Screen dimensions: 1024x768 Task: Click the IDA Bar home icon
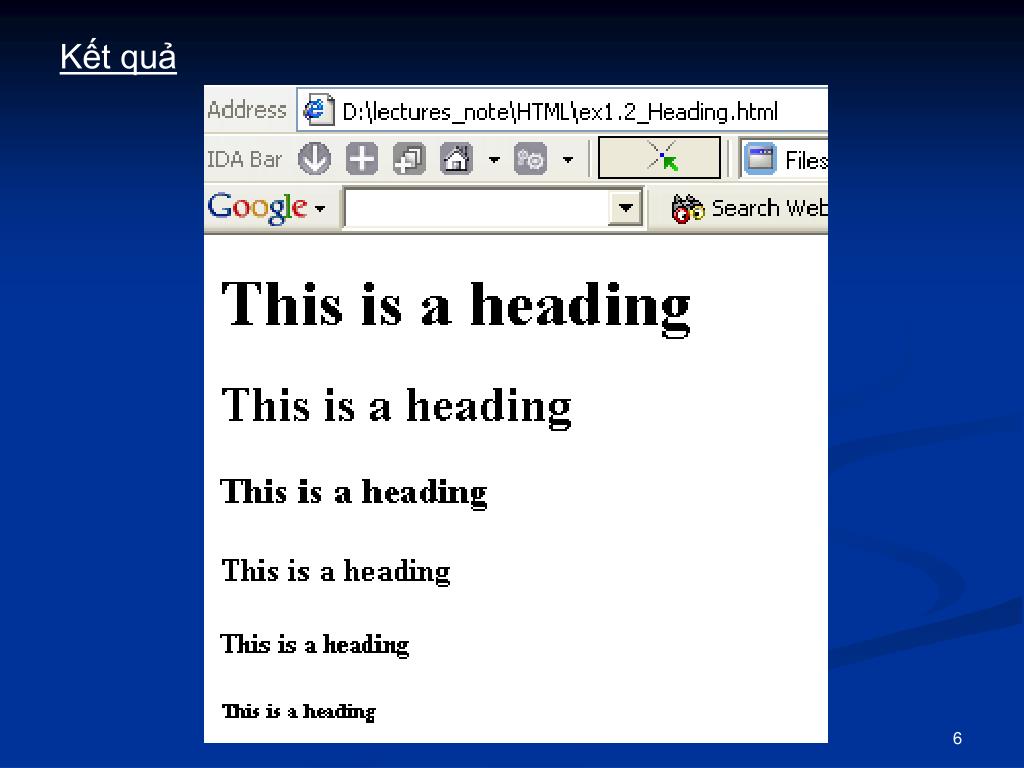tap(456, 159)
